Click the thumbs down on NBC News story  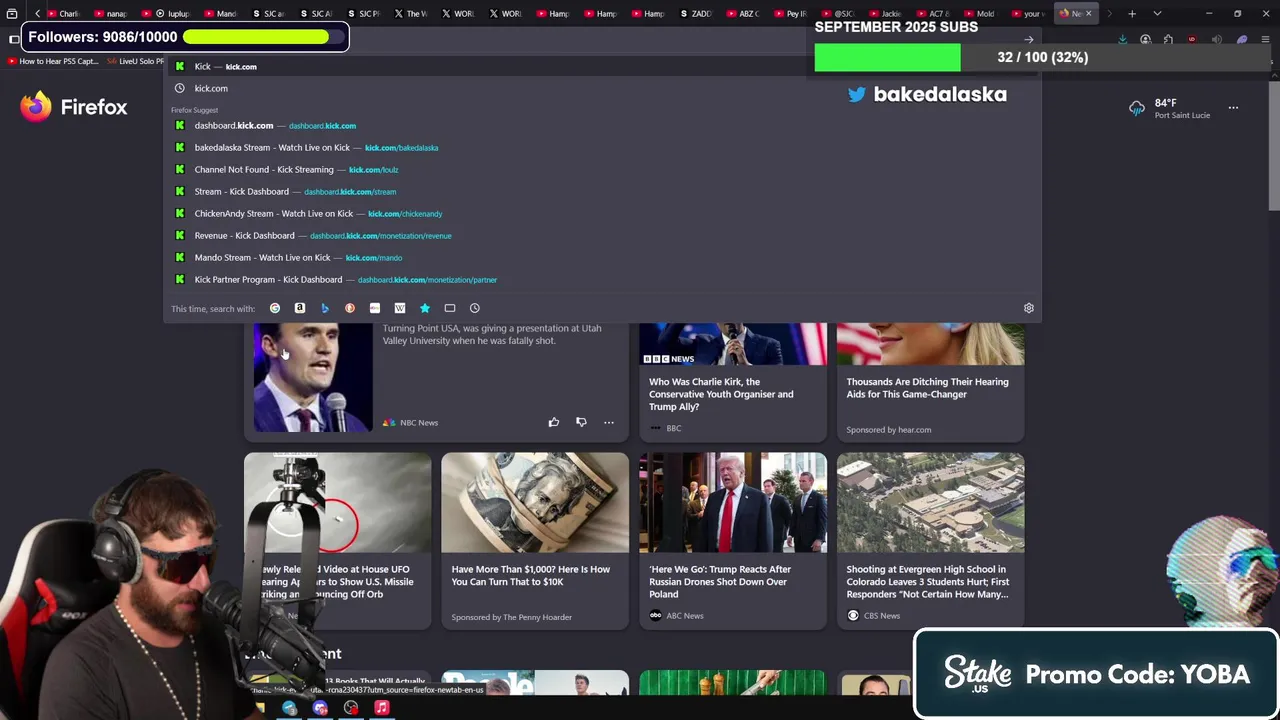click(x=581, y=422)
